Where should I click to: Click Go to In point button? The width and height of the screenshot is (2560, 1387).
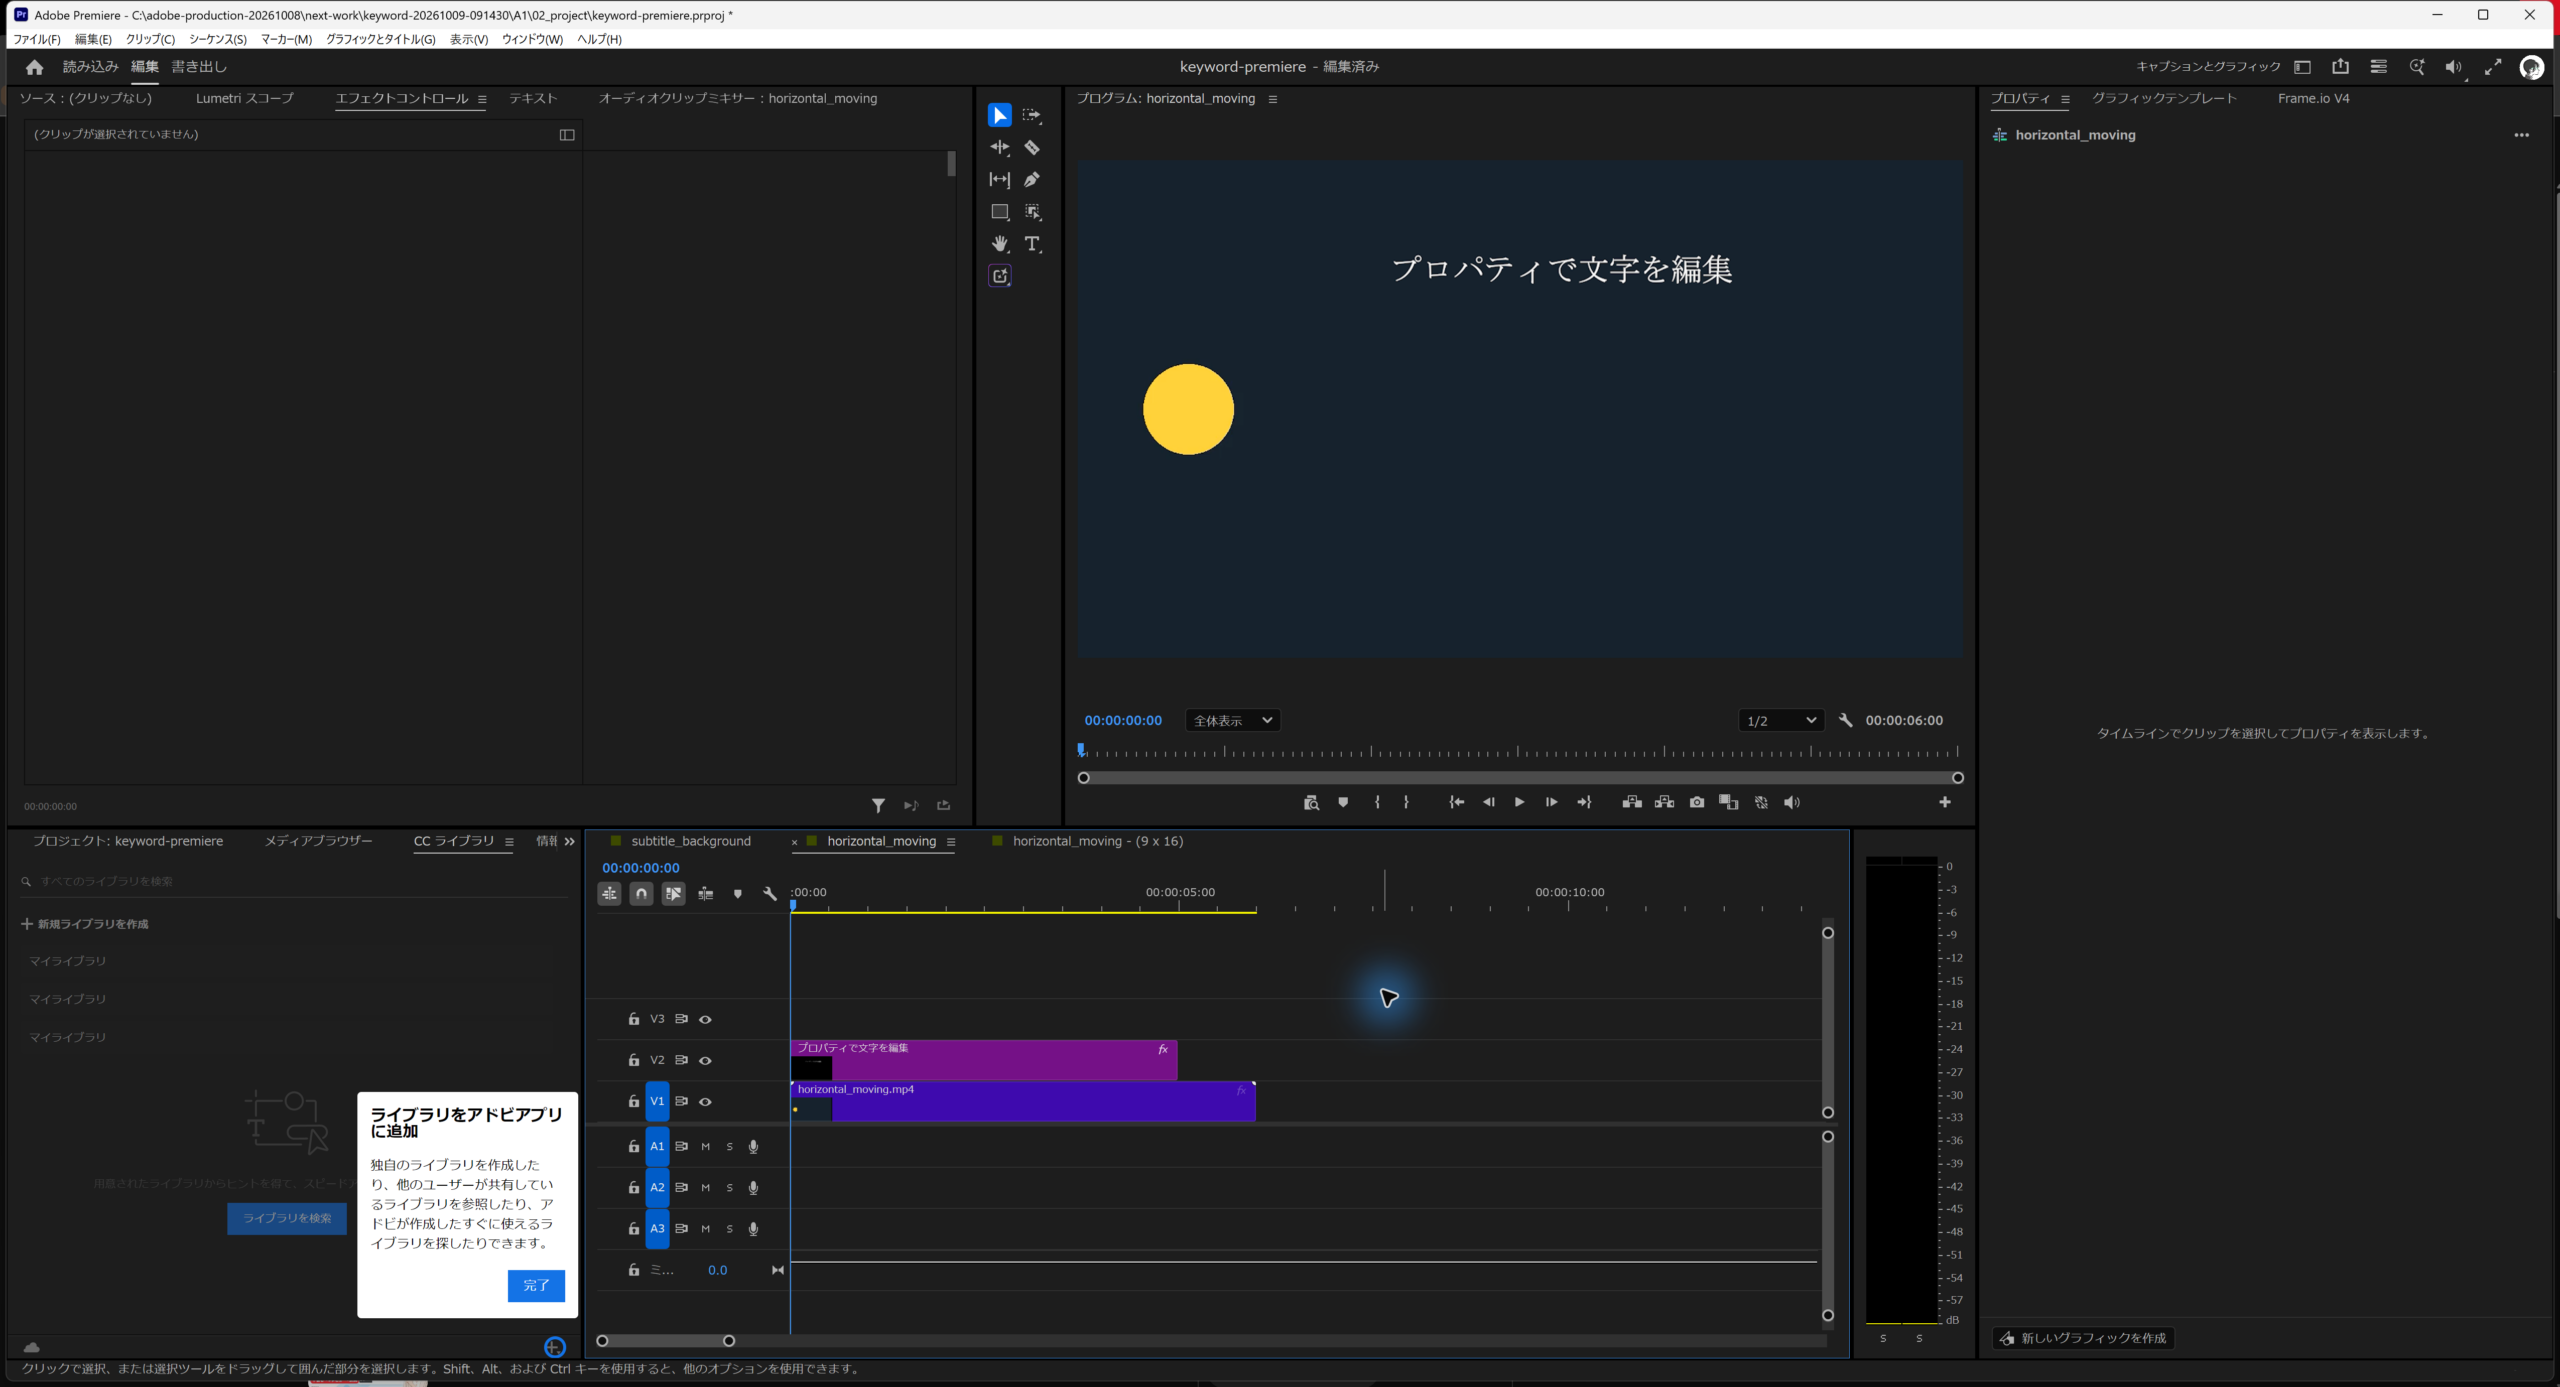1457,802
